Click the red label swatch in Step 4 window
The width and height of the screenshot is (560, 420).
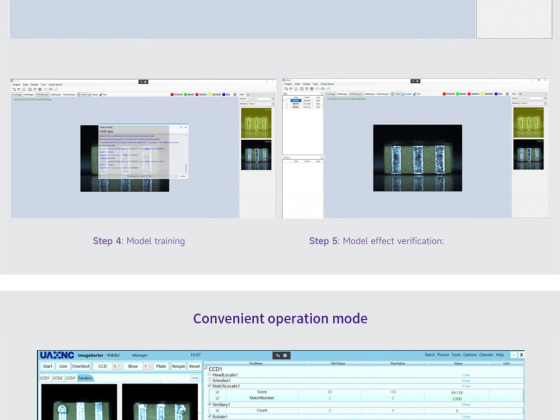[x=172, y=95]
